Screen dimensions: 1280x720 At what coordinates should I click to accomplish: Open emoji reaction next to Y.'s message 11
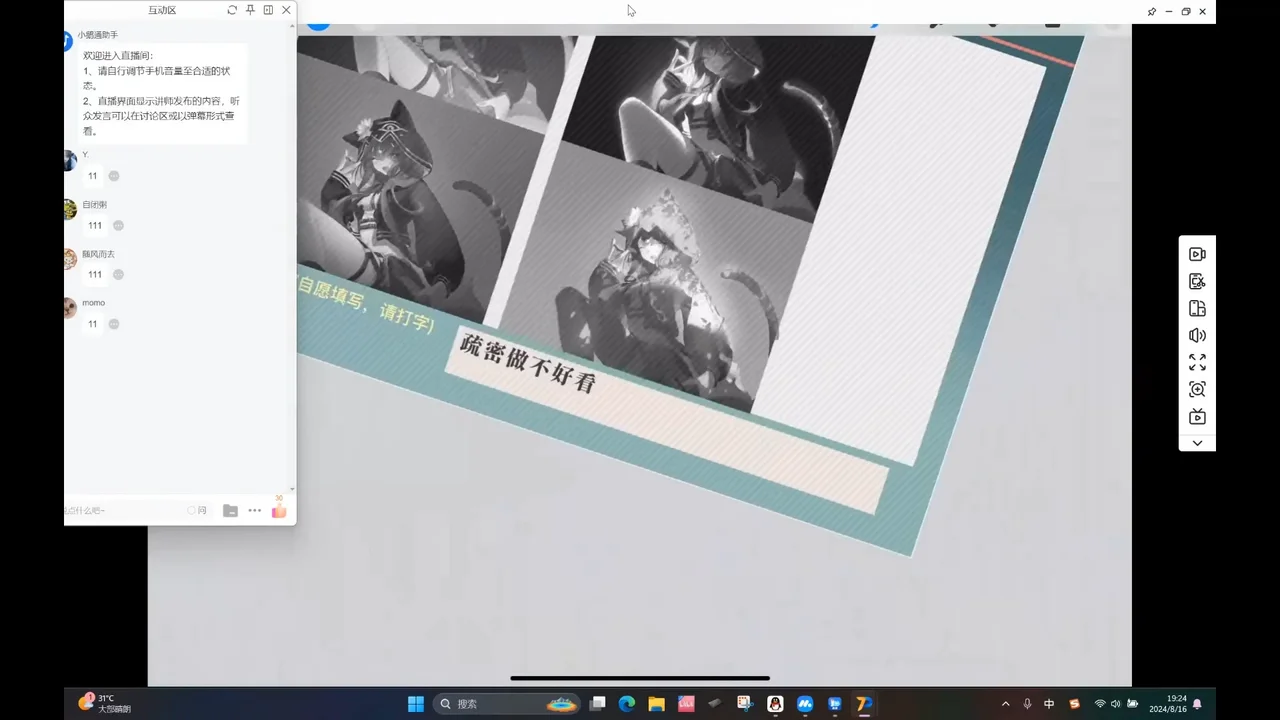tap(114, 176)
